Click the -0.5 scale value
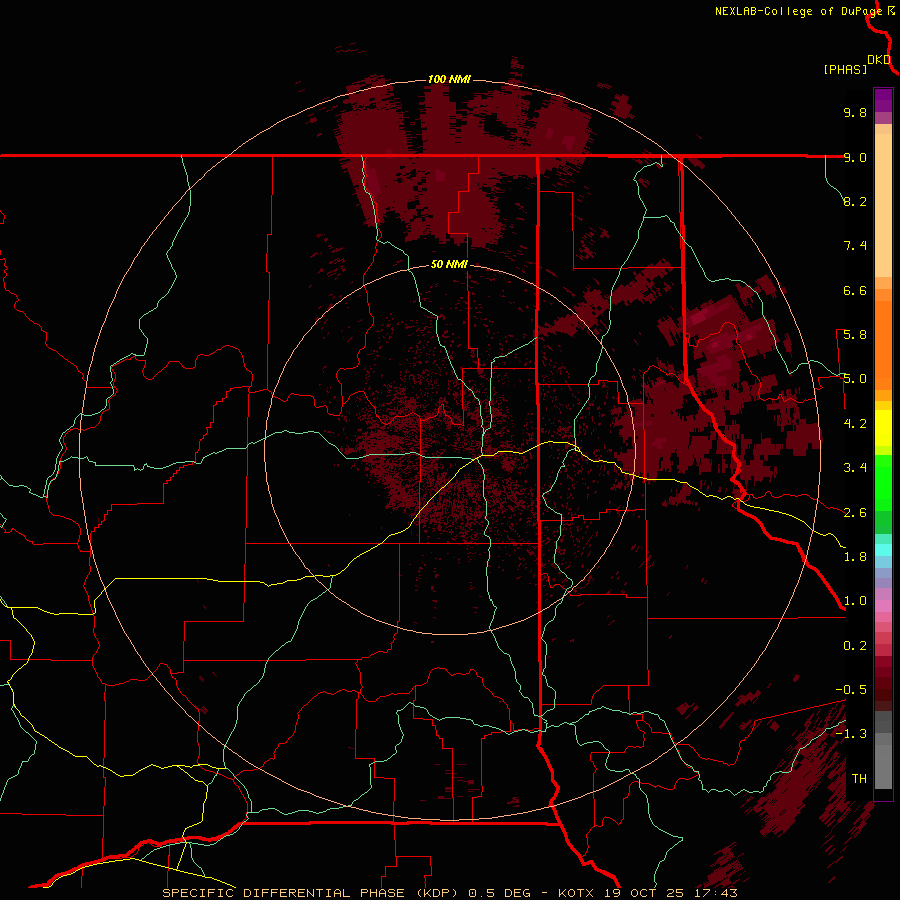Screen dimensions: 900x900 851,690
